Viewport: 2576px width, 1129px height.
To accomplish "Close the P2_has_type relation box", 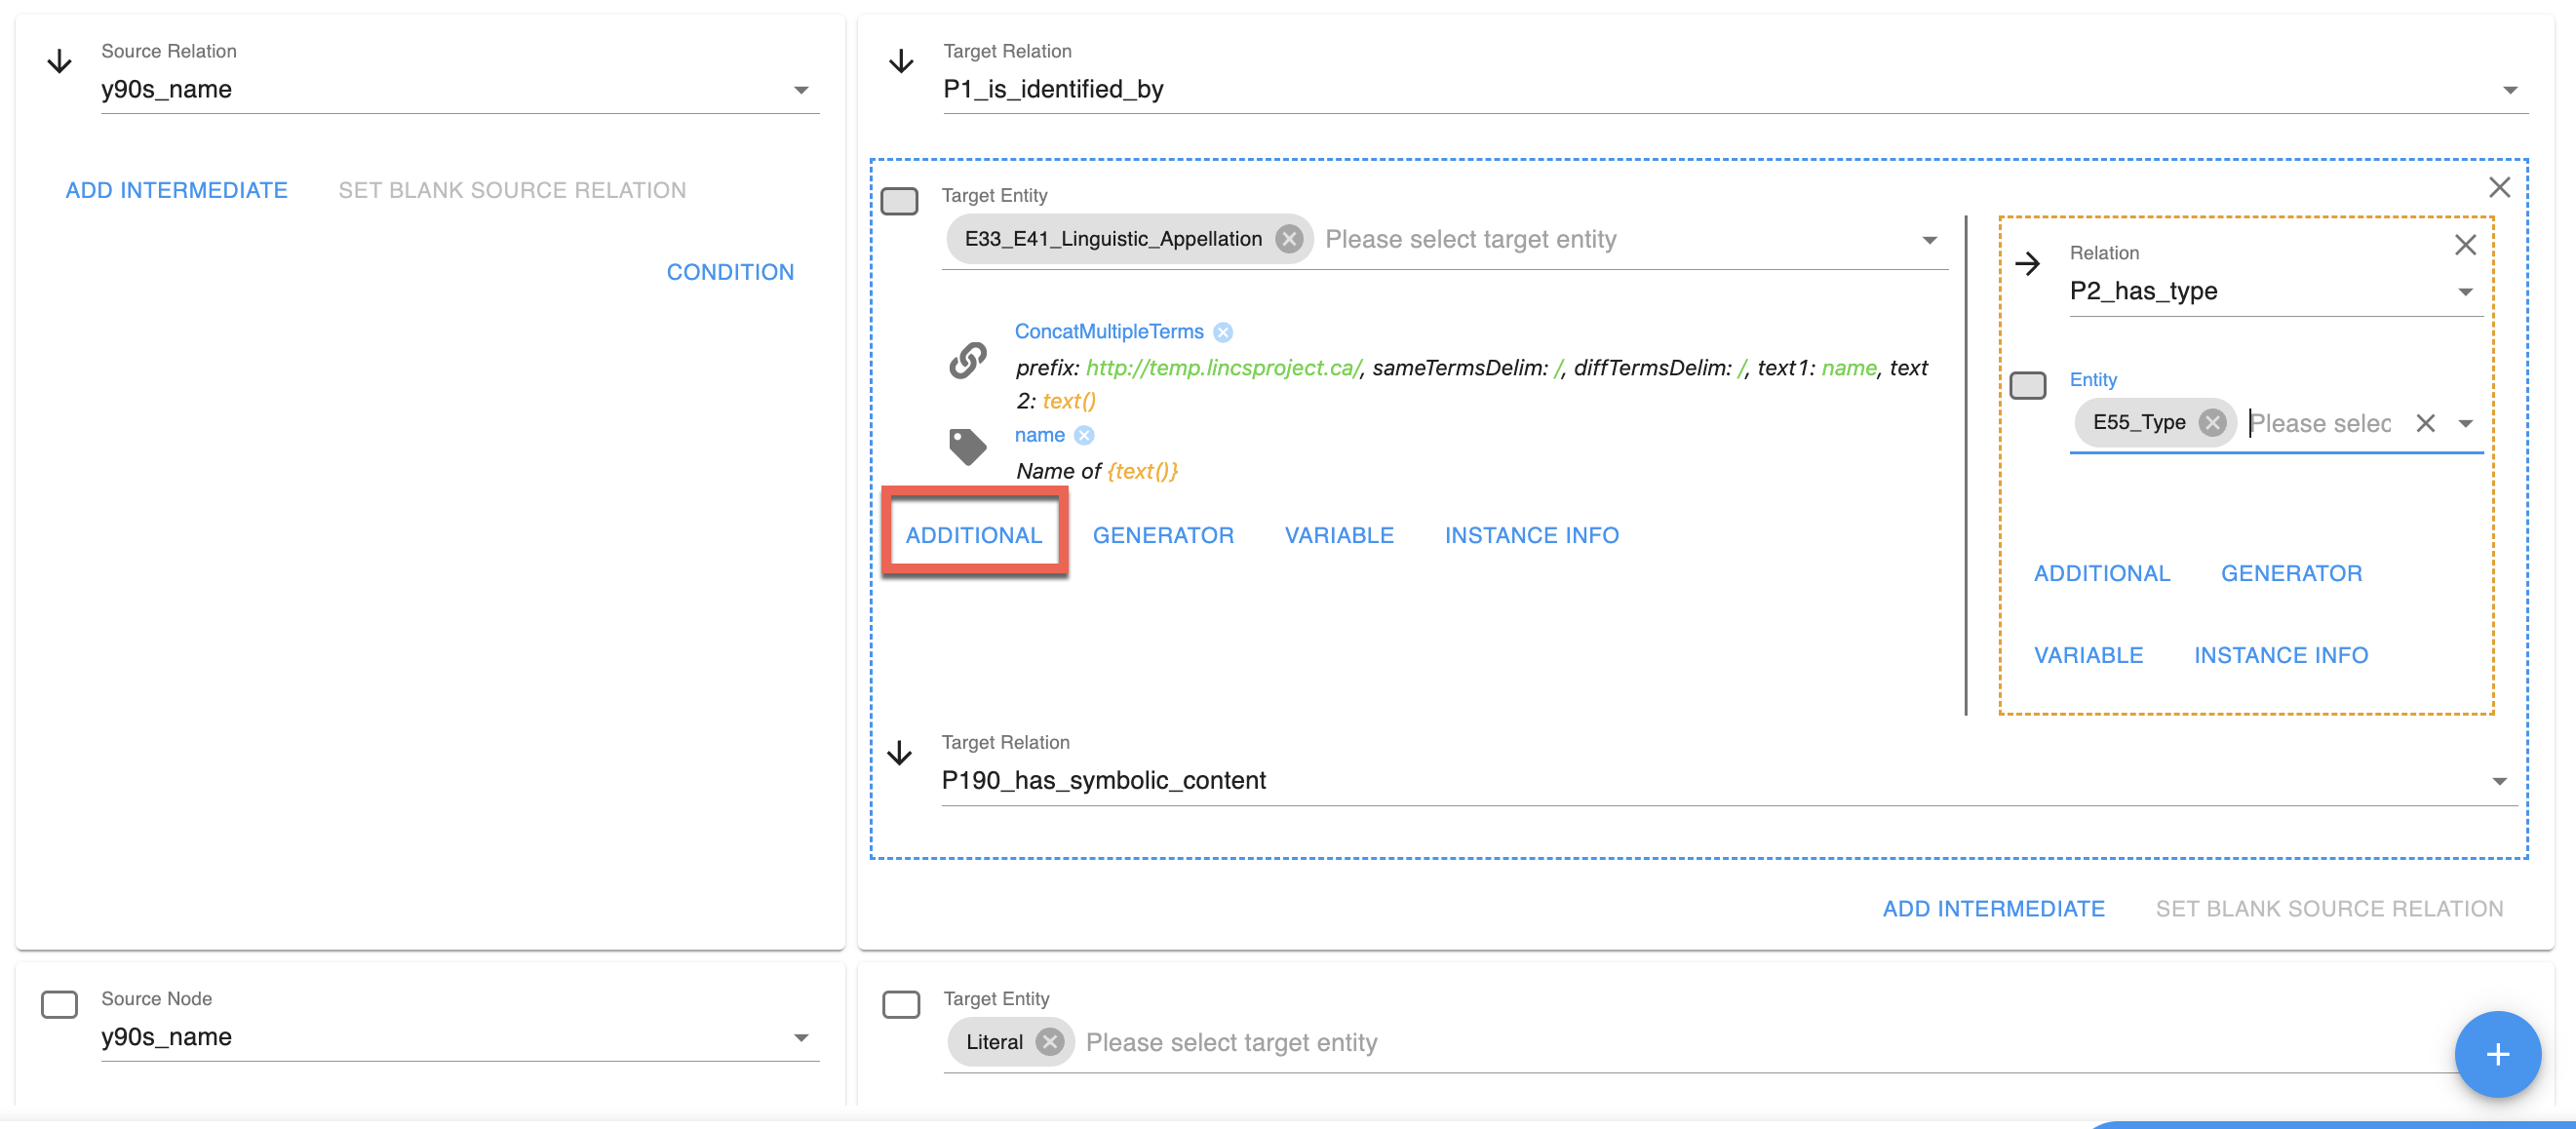I will coord(2465,245).
